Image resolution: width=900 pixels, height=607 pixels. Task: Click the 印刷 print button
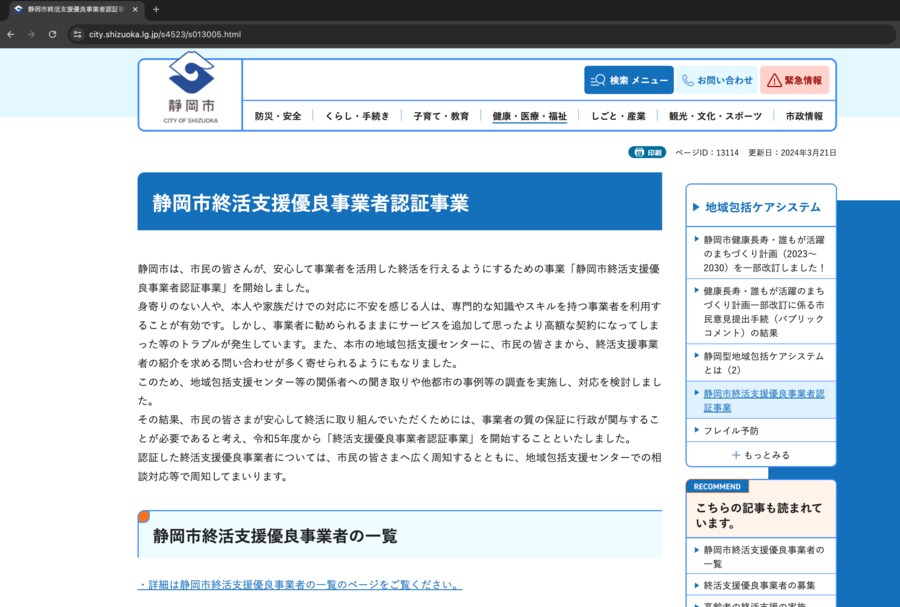pyautogui.click(x=647, y=153)
